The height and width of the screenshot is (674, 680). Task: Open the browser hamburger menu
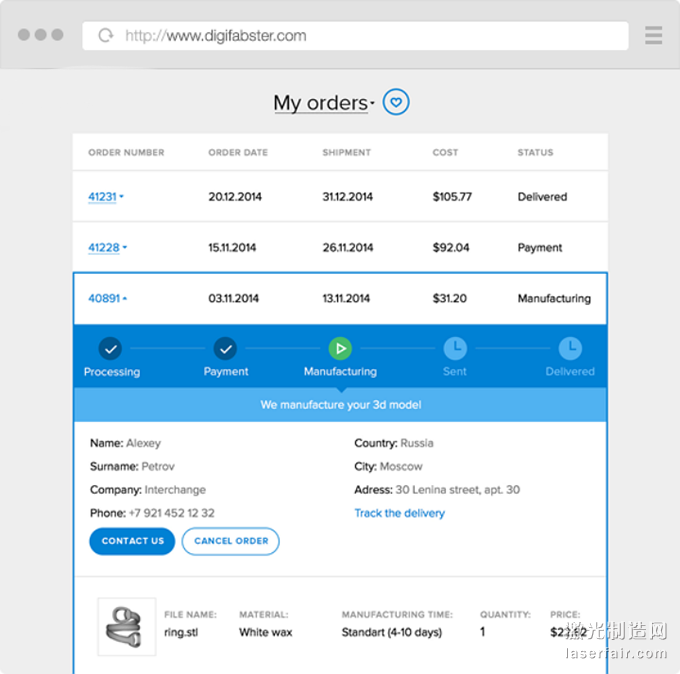654,36
